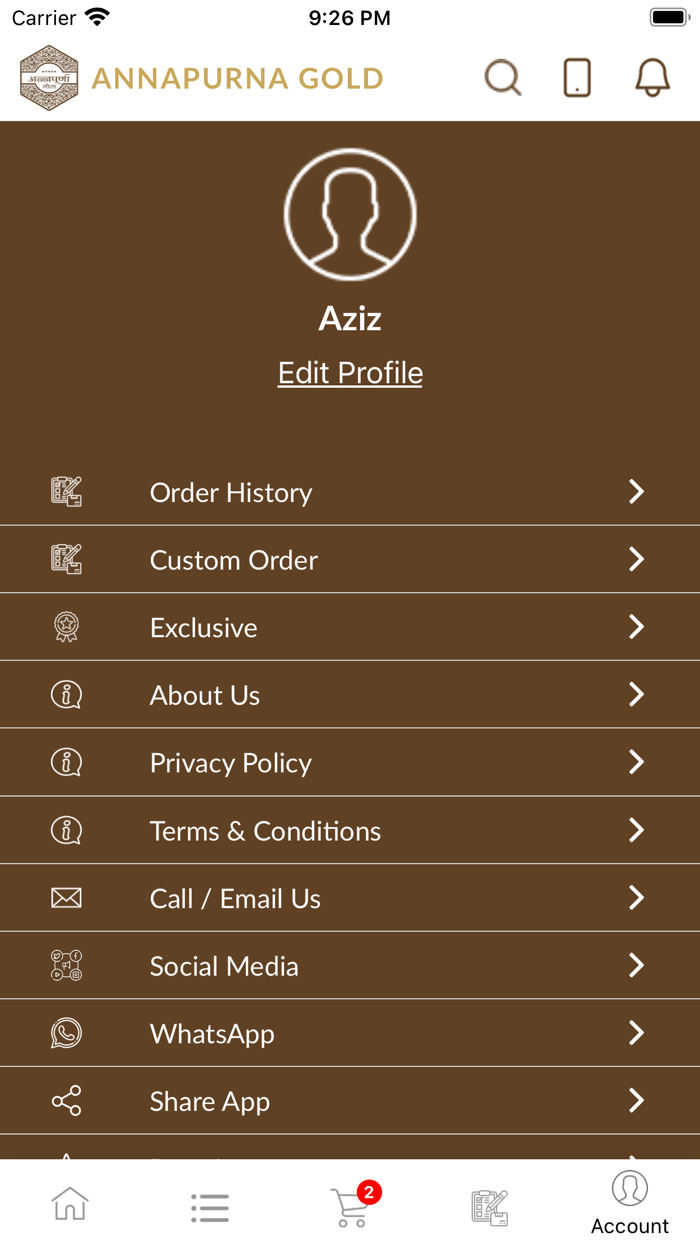Open the order clipboard icon in bottom bar
Image resolution: width=700 pixels, height=1244 pixels.
490,1207
